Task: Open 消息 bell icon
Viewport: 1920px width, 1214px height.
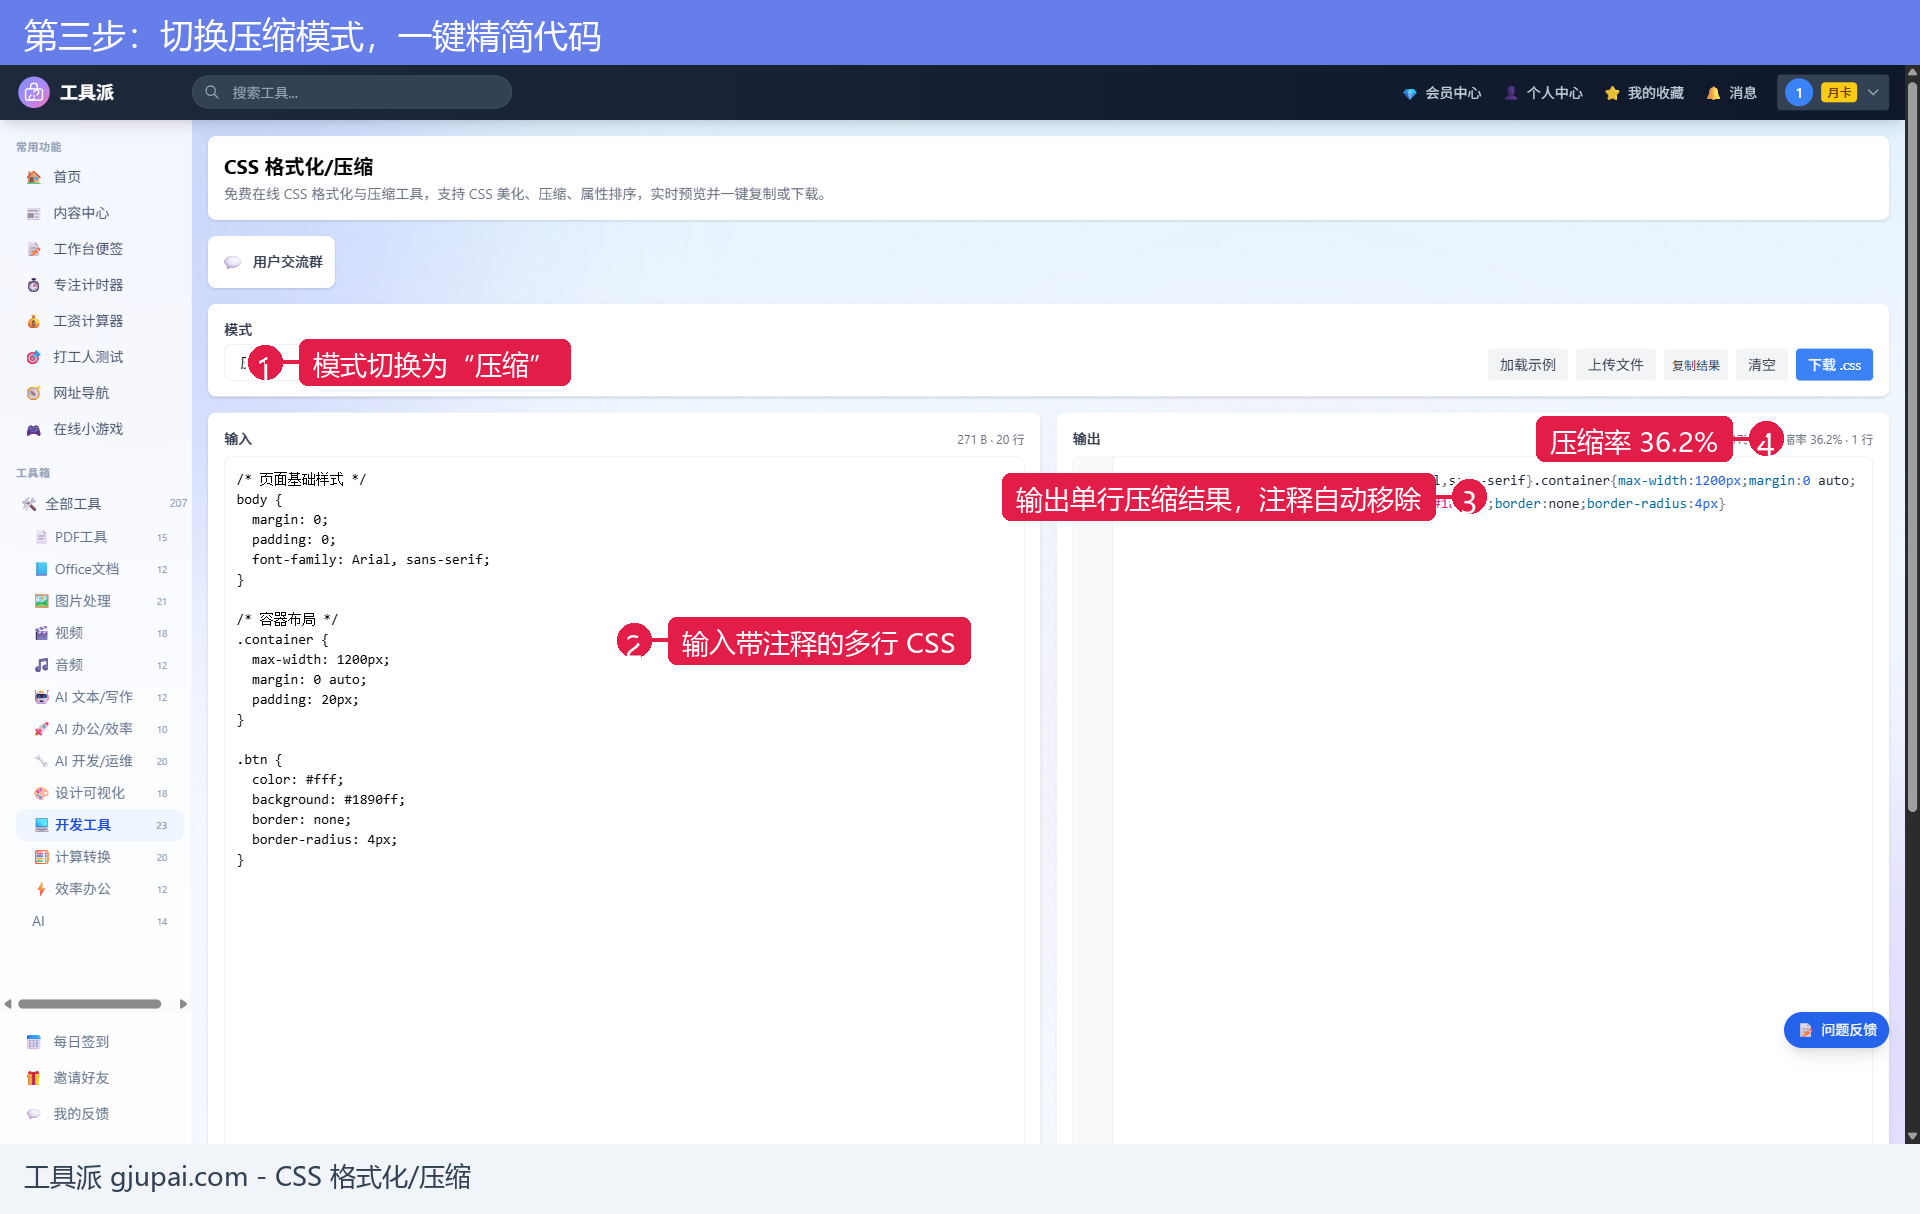Action: pos(1714,93)
